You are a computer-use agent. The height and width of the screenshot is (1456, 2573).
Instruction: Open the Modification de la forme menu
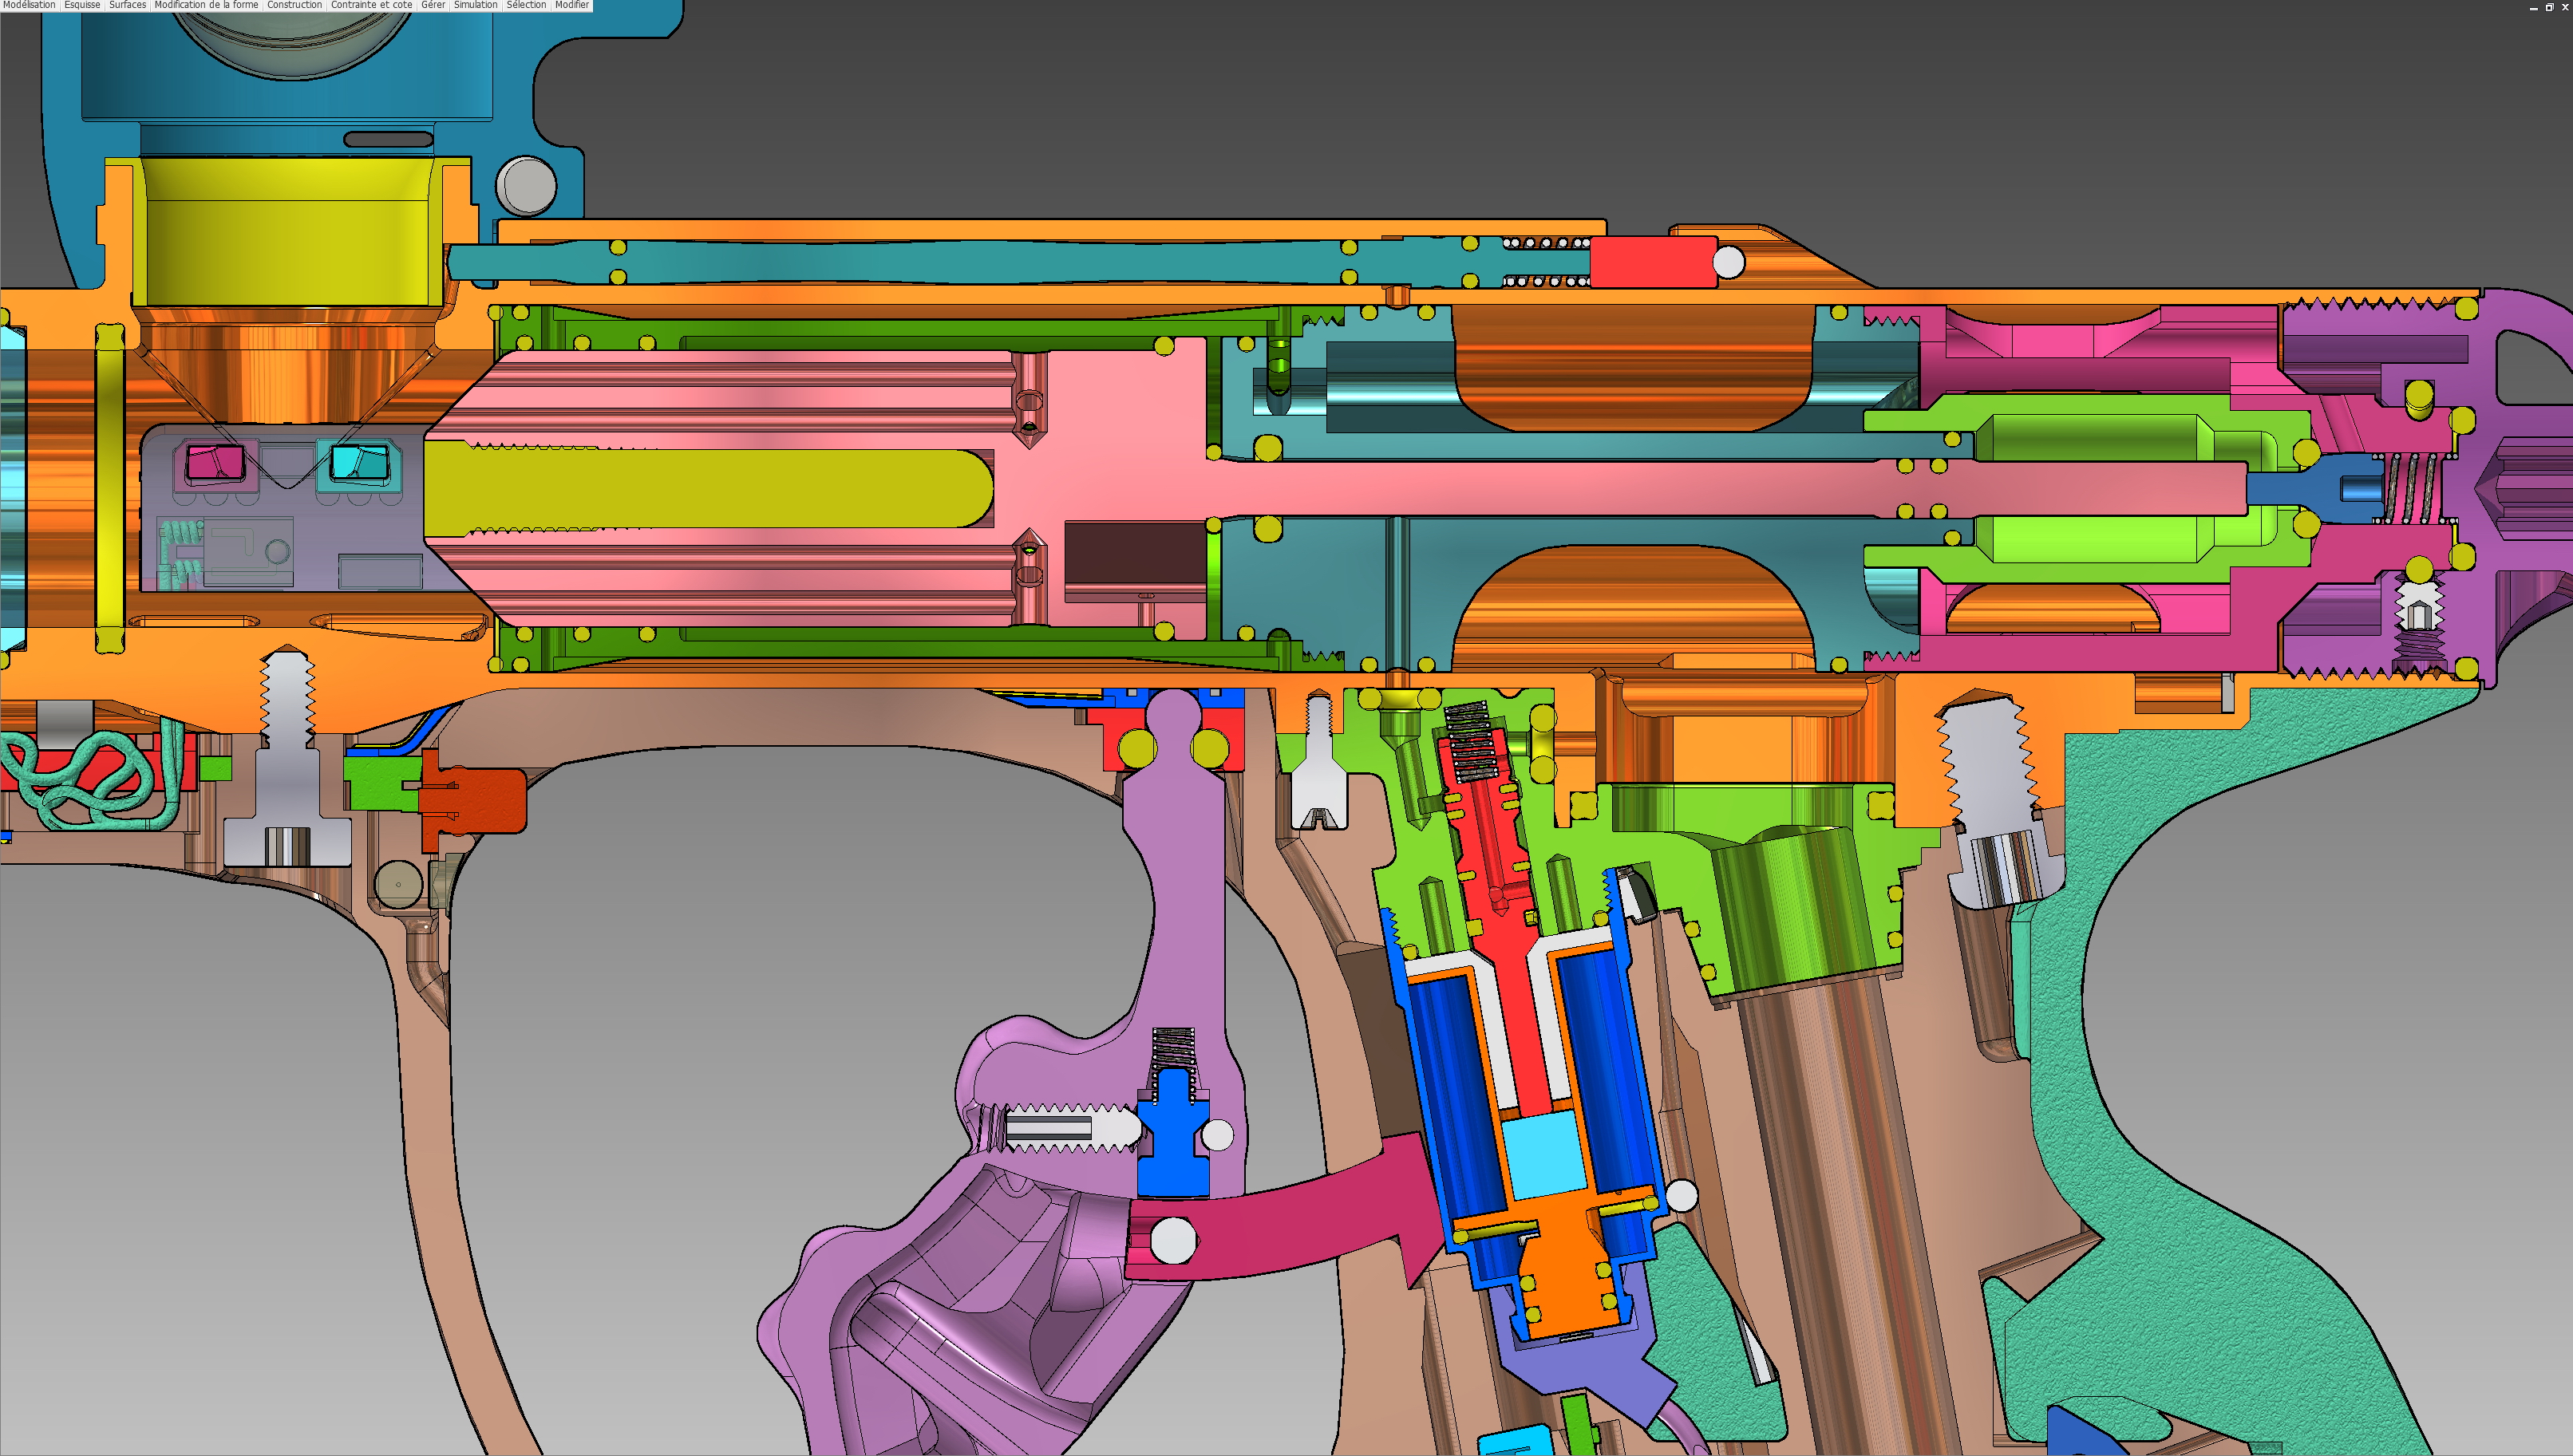click(206, 5)
